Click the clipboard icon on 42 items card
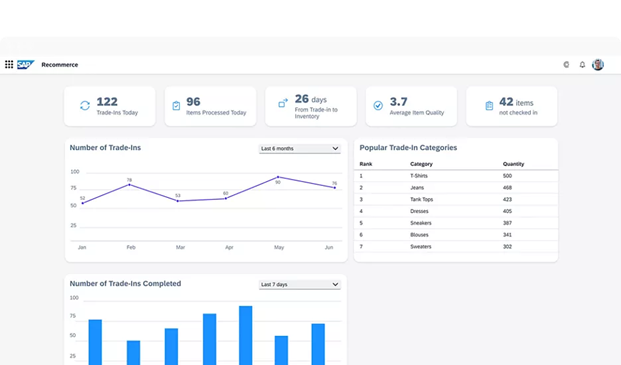This screenshot has height=365, width=621. pyautogui.click(x=489, y=106)
